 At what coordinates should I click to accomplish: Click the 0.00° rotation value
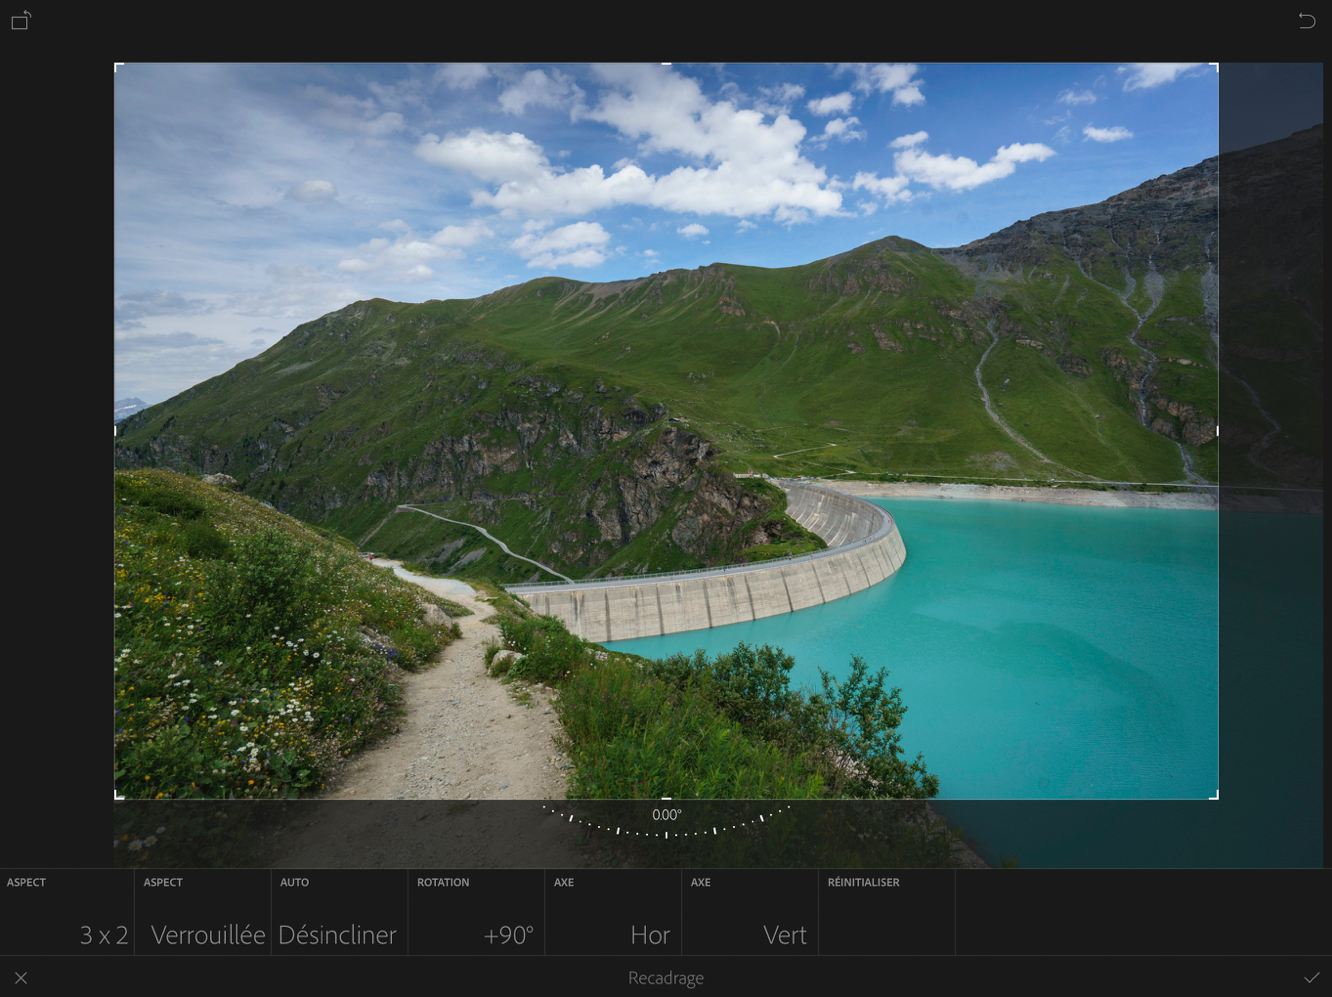pos(666,815)
